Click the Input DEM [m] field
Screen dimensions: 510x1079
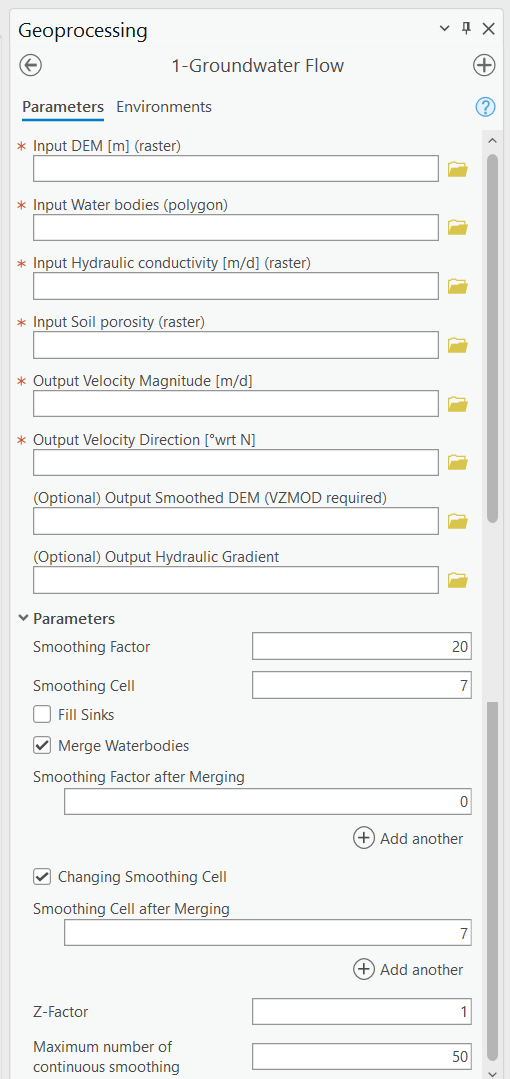coord(235,169)
